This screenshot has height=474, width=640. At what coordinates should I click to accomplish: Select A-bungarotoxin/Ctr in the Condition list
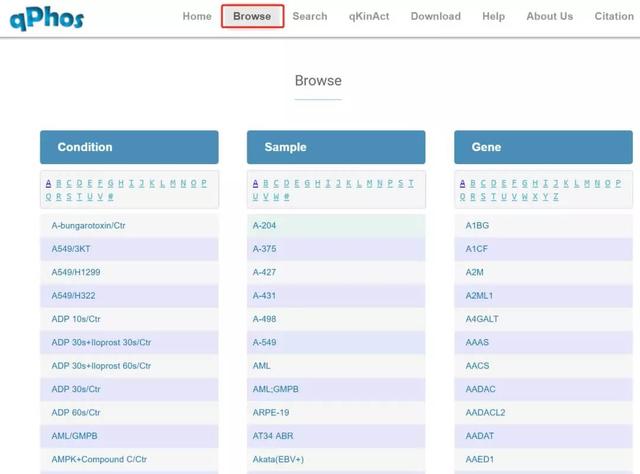88,226
